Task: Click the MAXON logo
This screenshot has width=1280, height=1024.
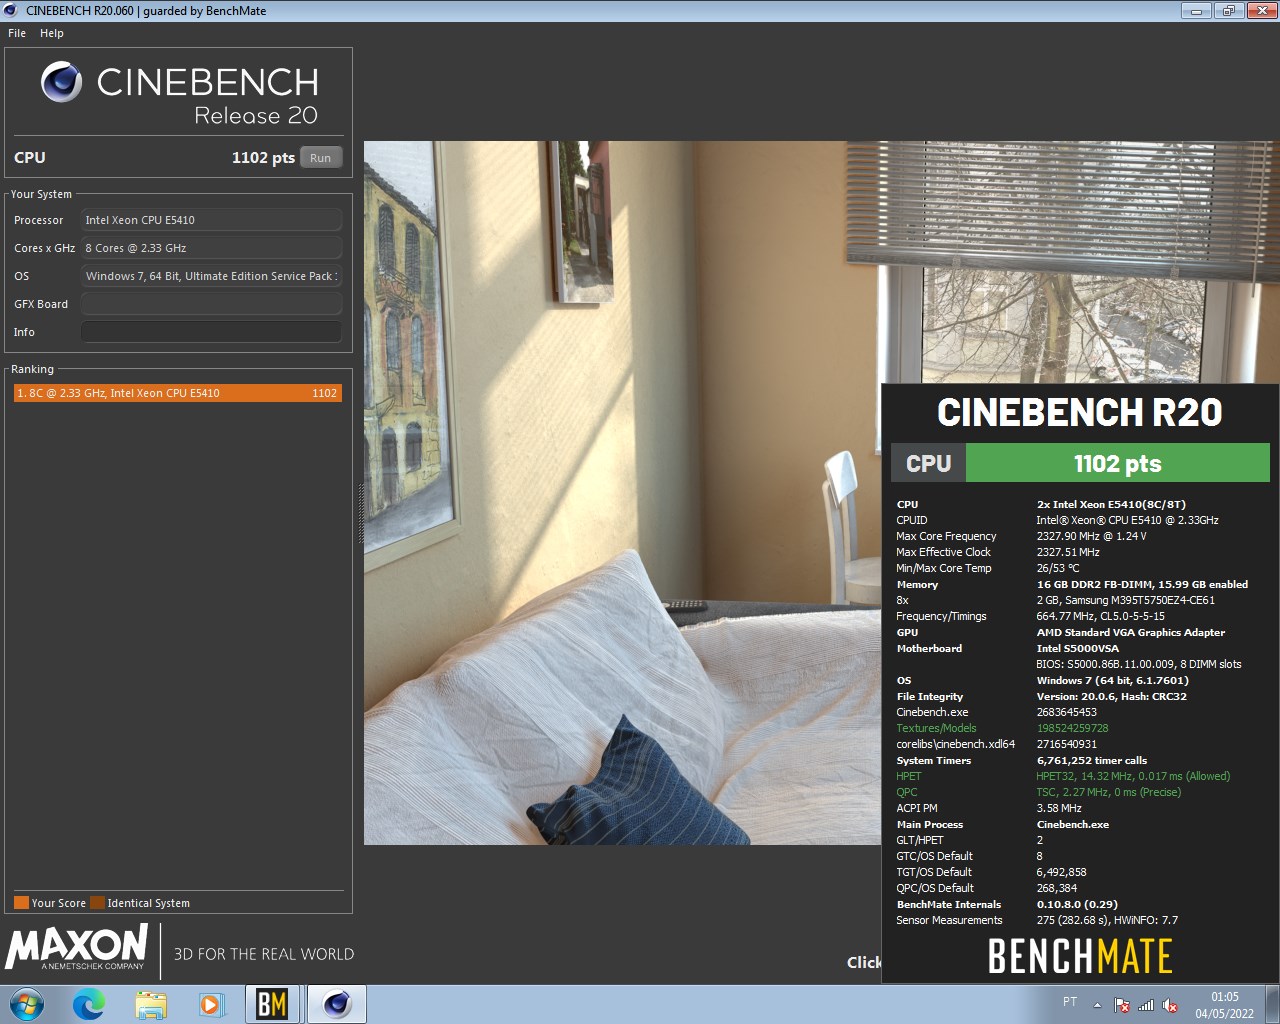Action: 77,947
